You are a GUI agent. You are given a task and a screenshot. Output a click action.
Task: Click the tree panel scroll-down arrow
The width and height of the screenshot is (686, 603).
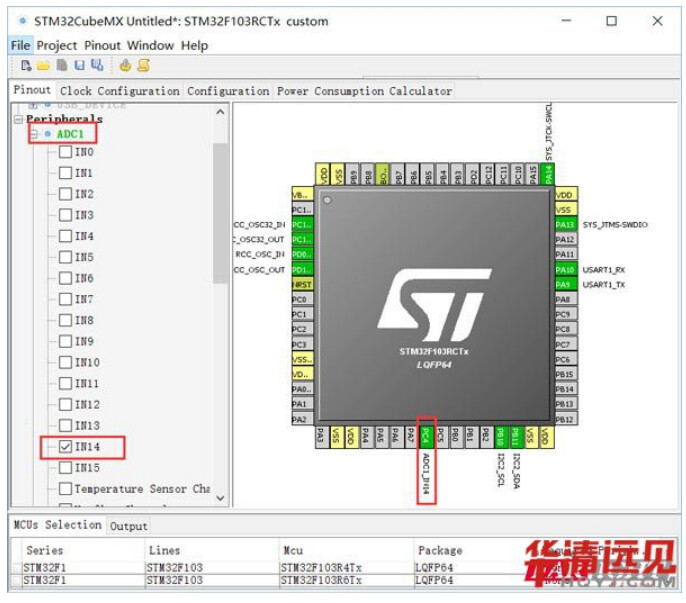pyautogui.click(x=221, y=498)
